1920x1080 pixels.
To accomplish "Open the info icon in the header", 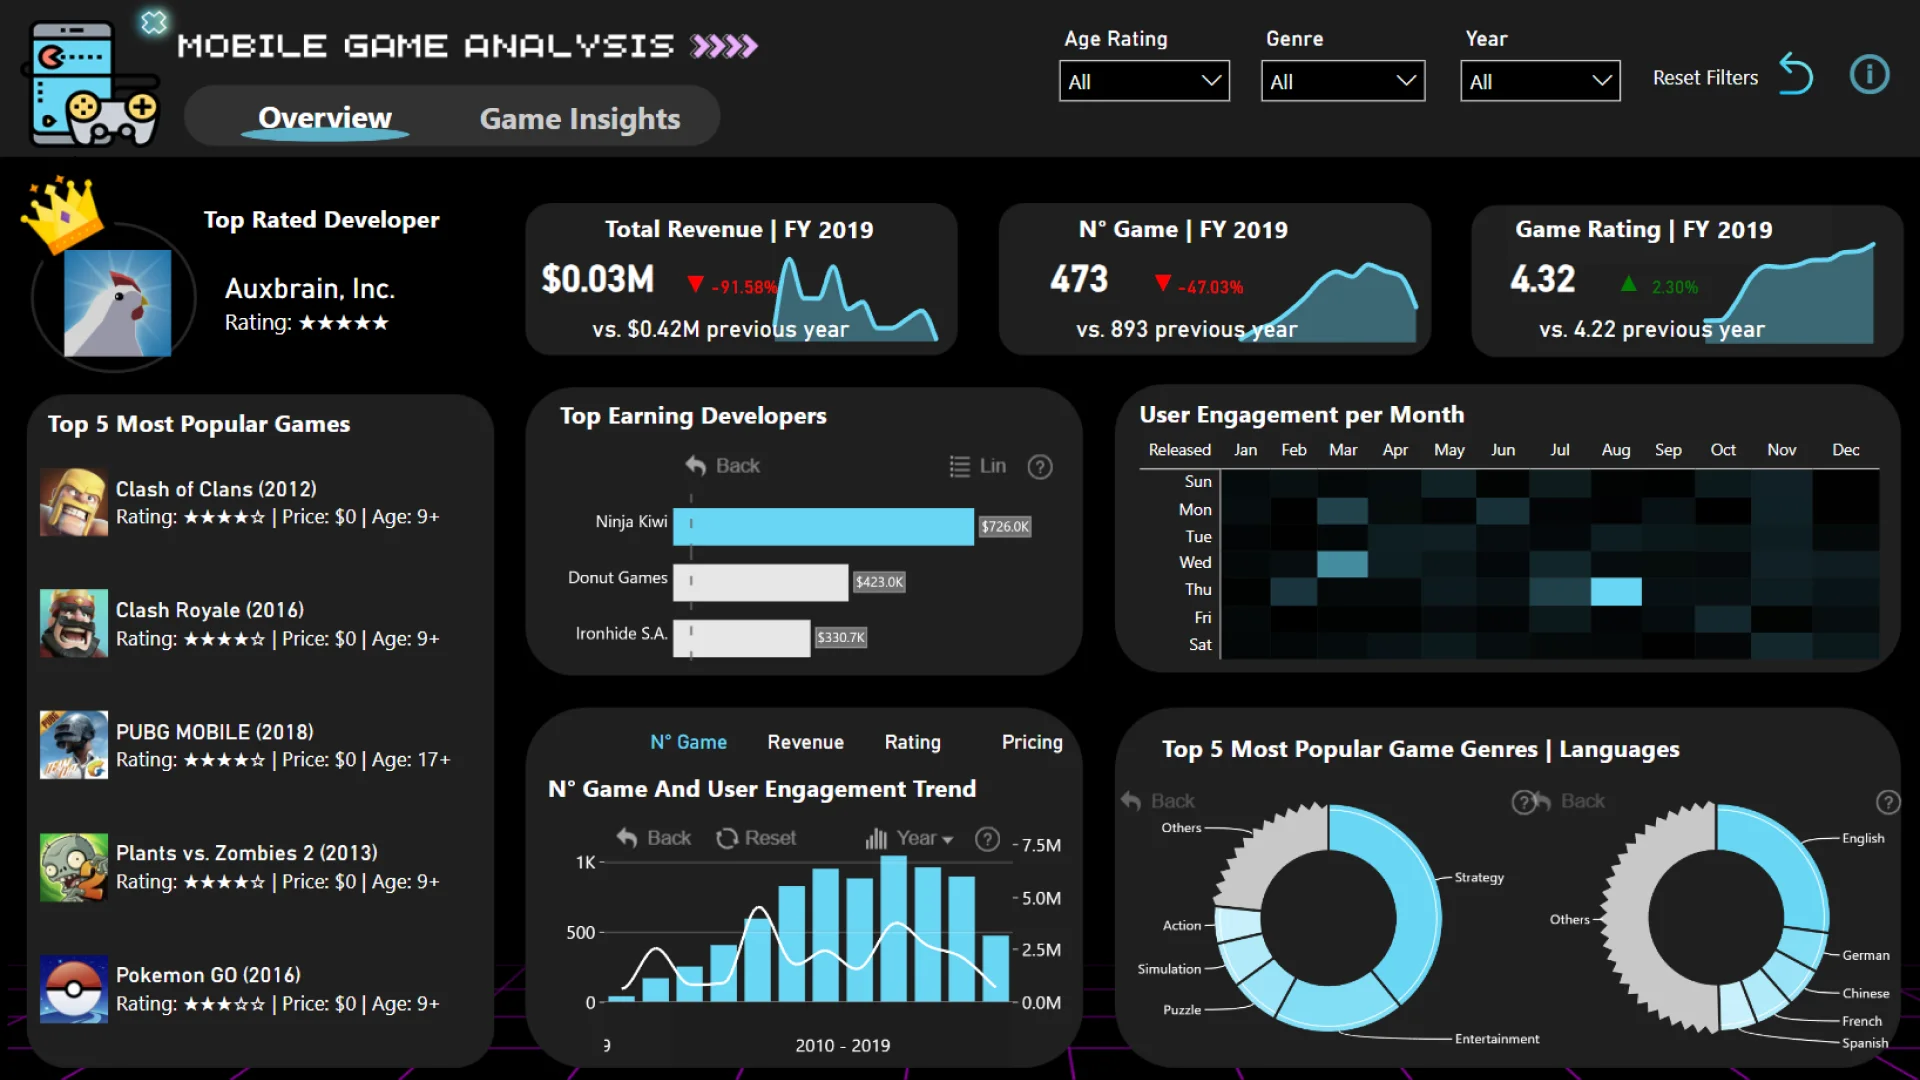I will (1869, 75).
